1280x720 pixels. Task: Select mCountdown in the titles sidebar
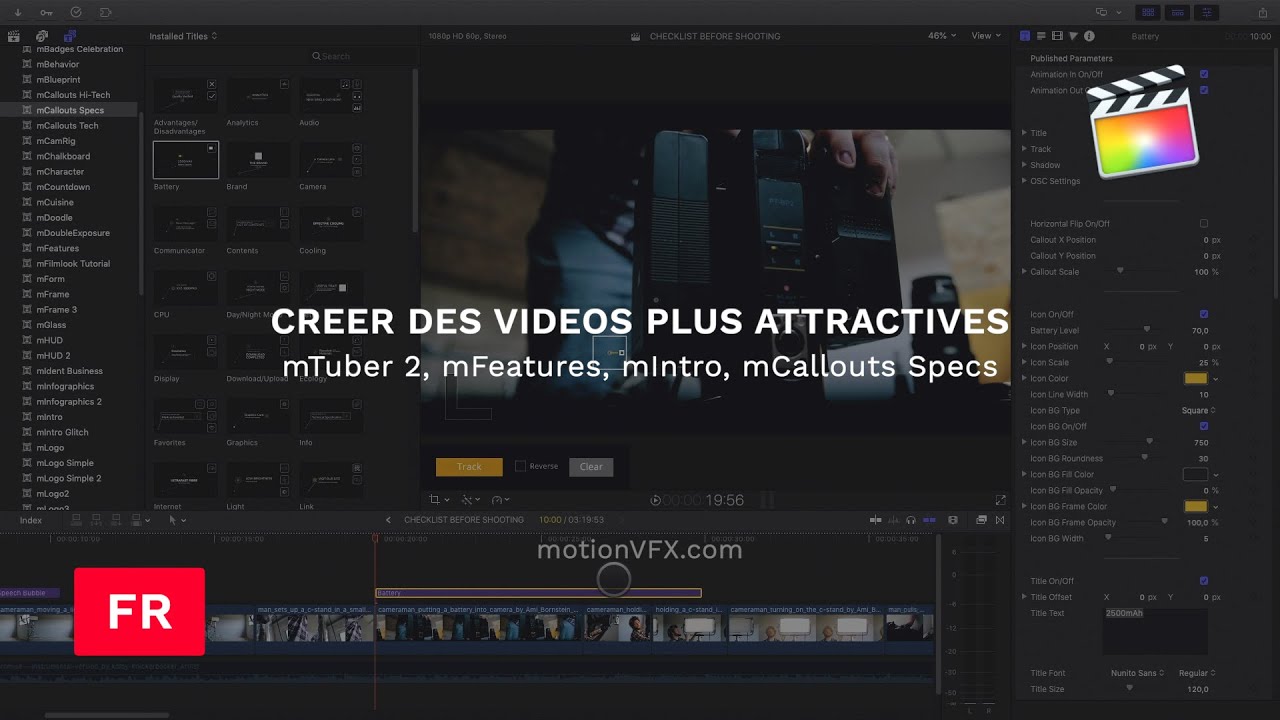(x=63, y=187)
